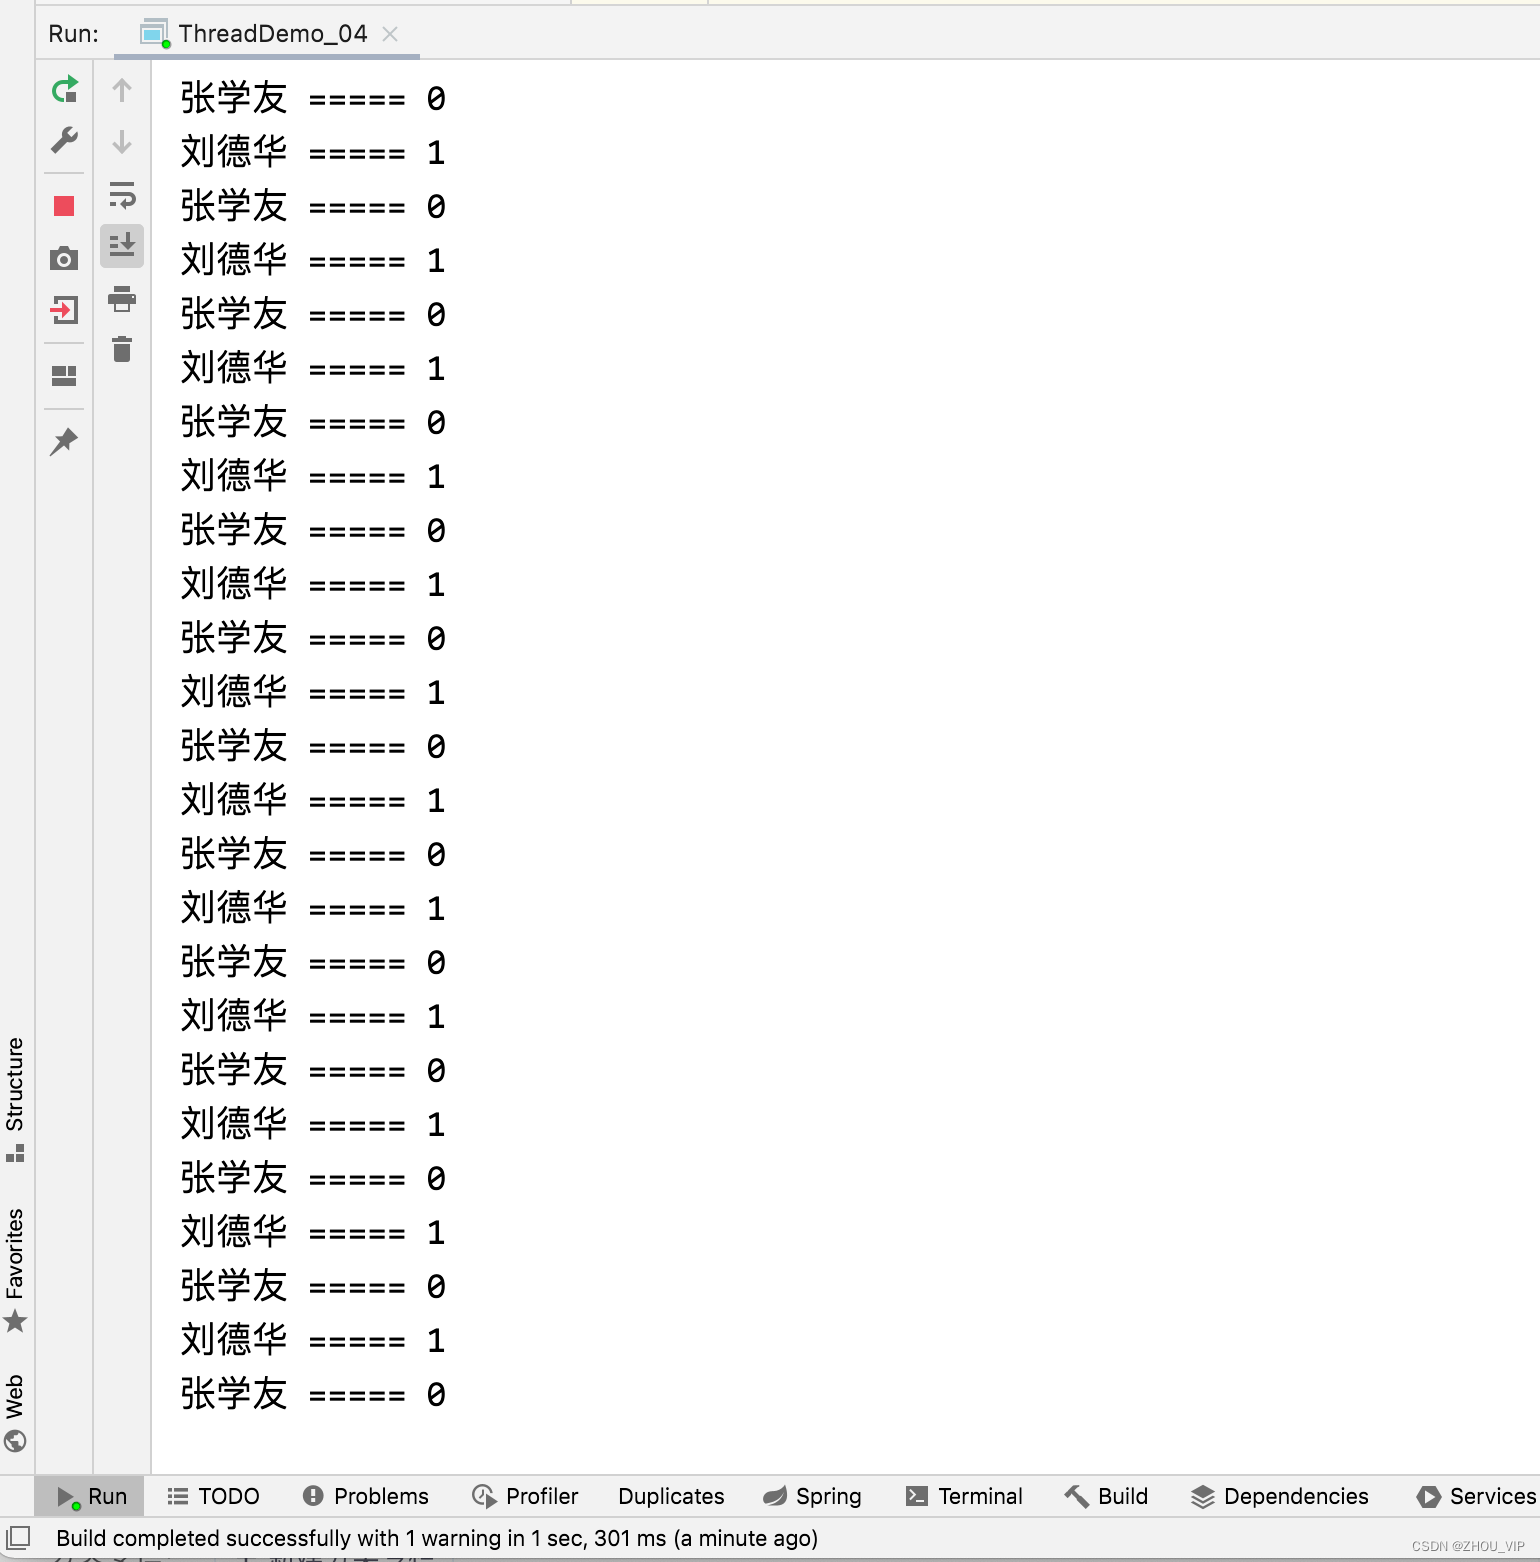1540x1562 pixels.
Task: Print the console output
Action: 122,298
